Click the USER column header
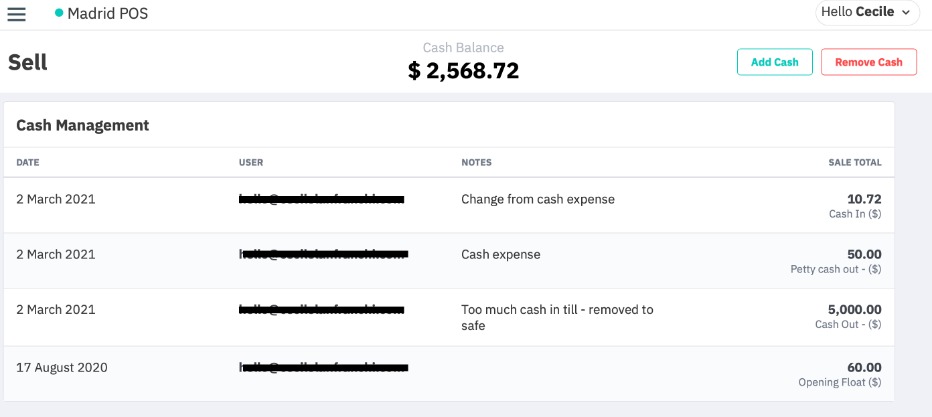The image size is (932, 417). [x=251, y=162]
